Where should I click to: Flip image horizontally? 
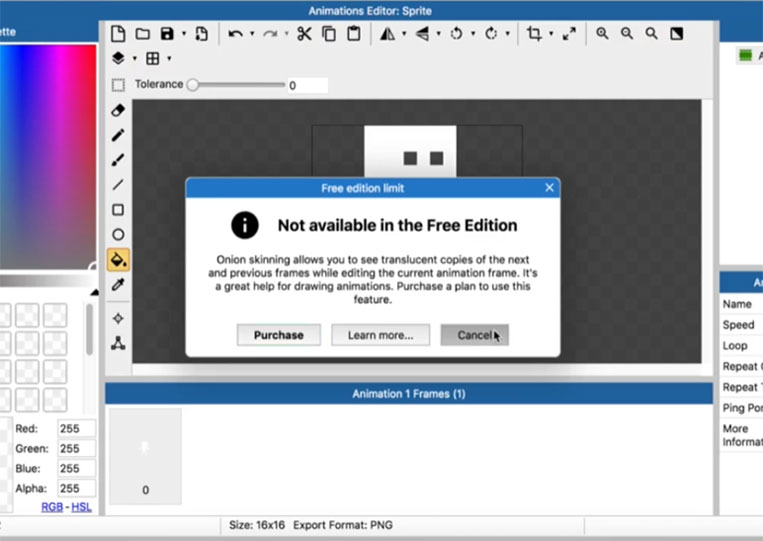pos(387,34)
